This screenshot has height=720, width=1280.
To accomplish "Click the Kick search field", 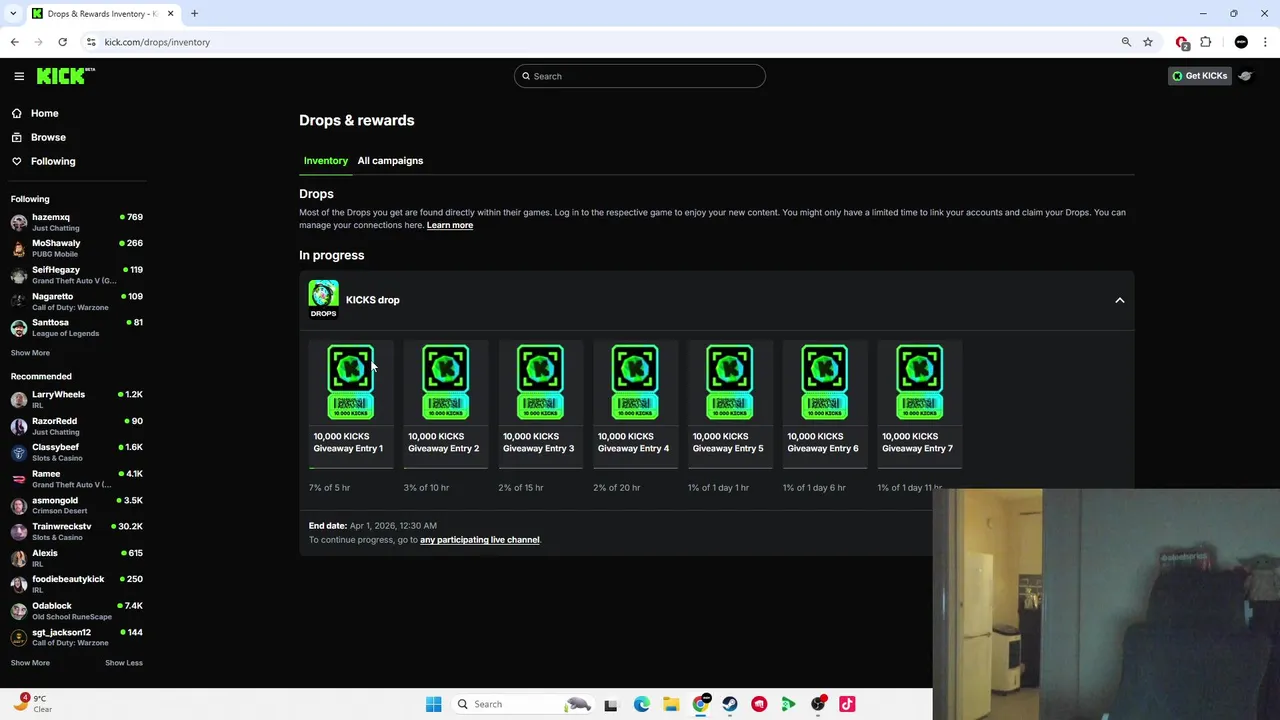I will click(x=640, y=76).
